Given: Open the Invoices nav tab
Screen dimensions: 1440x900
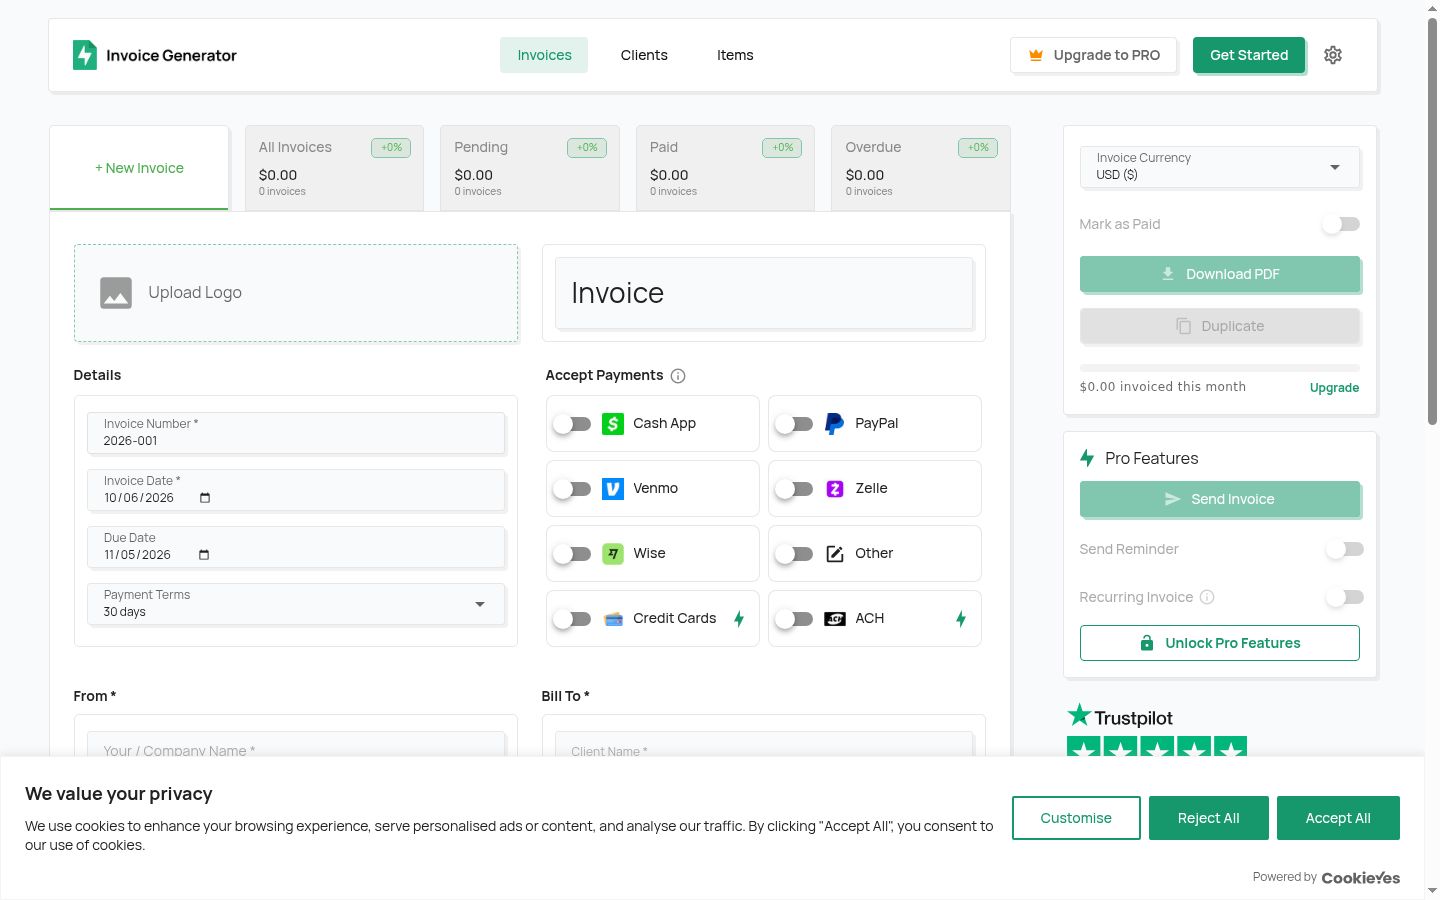Looking at the screenshot, I should click(x=544, y=55).
